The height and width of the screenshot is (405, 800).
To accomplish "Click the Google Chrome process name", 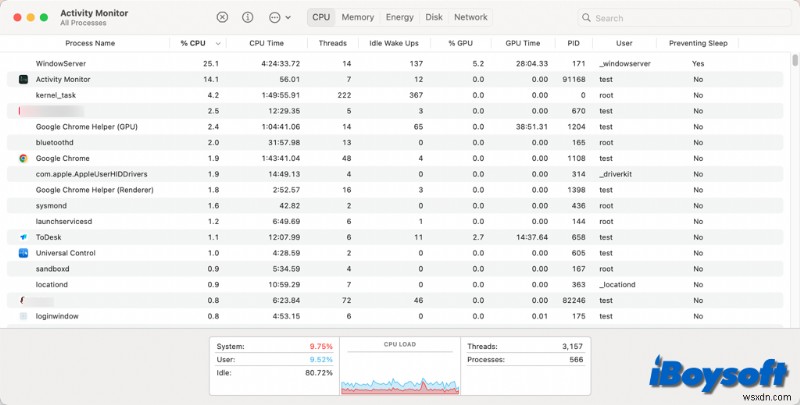I will click(62, 159).
